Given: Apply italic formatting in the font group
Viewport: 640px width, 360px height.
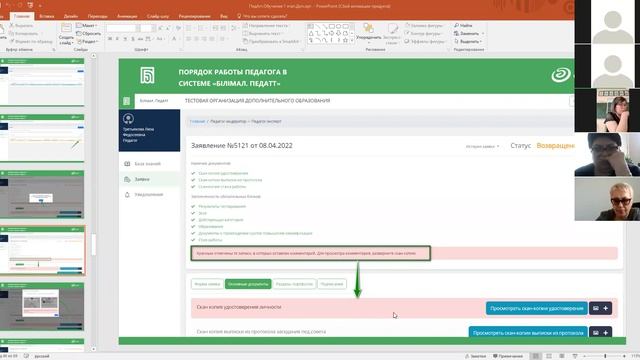Looking at the screenshot, I should coord(117,39).
